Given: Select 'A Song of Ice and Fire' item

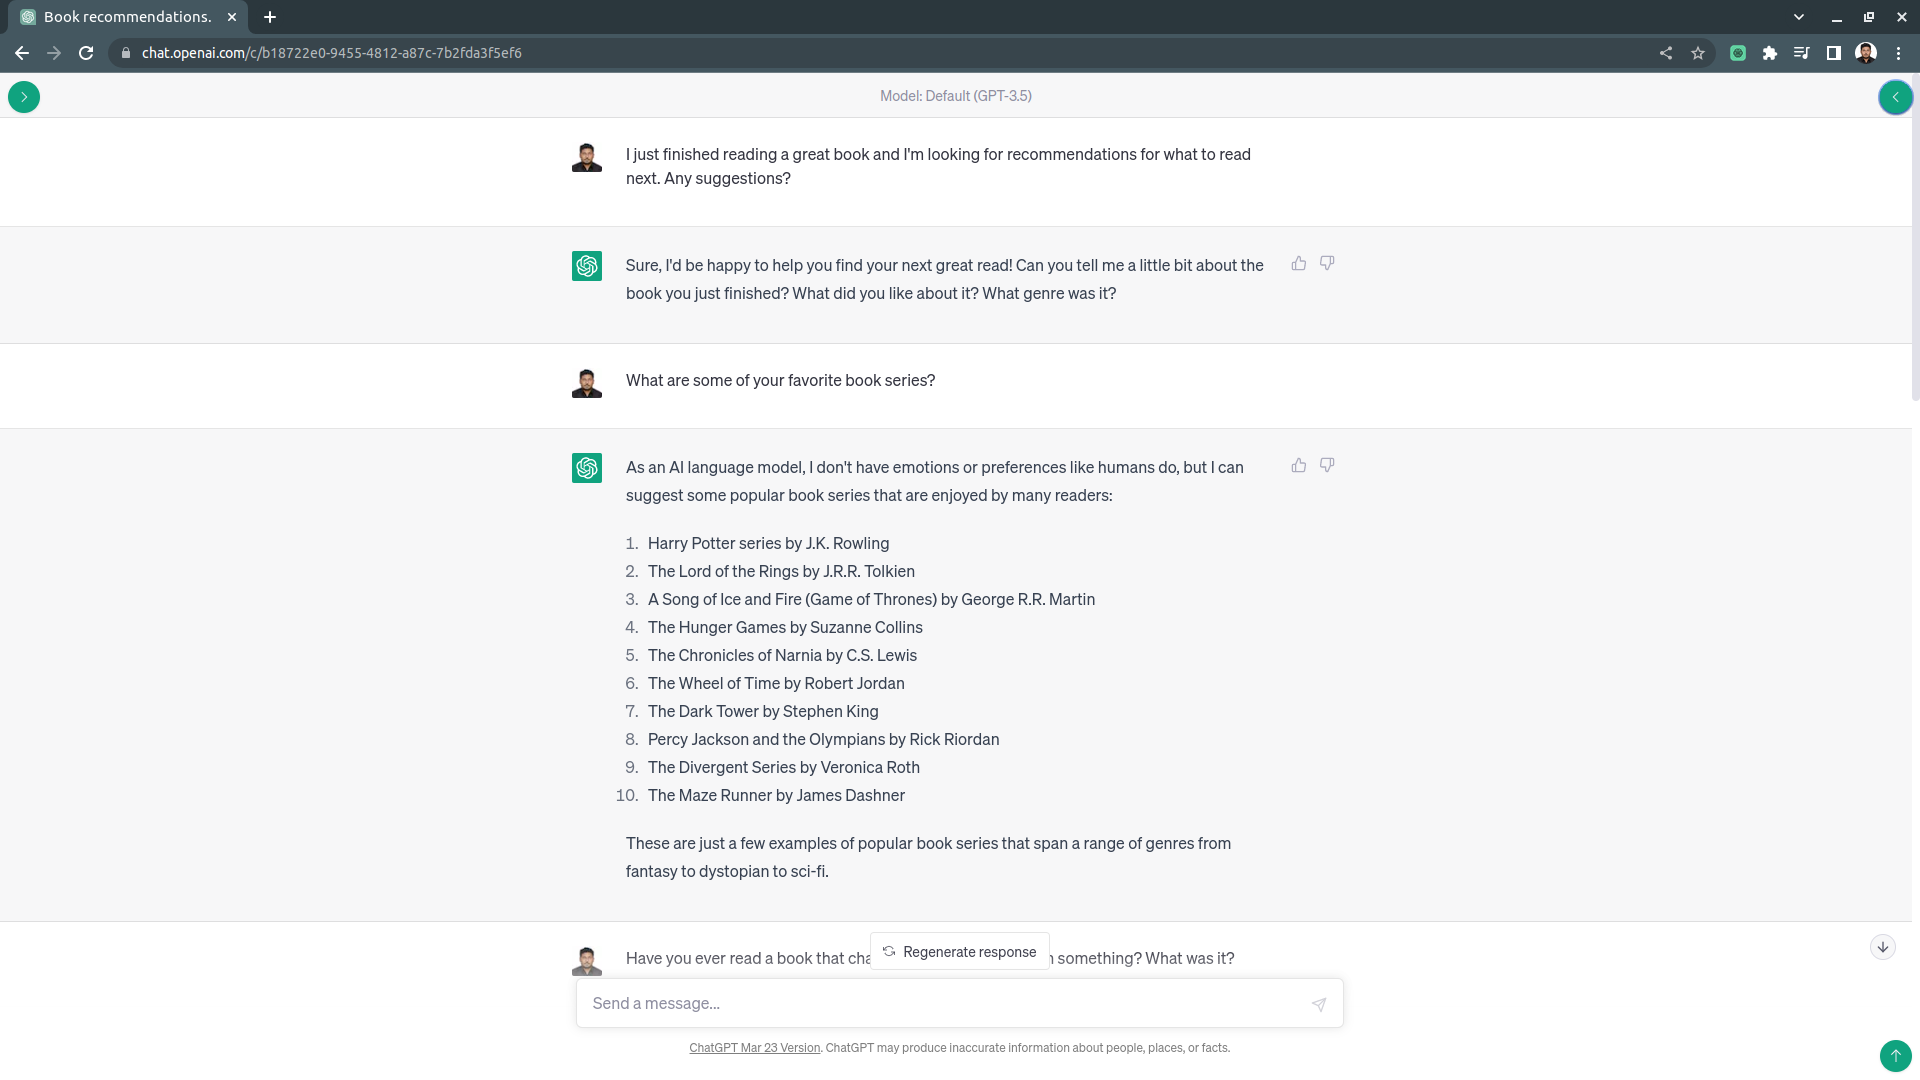Looking at the screenshot, I should (871, 599).
